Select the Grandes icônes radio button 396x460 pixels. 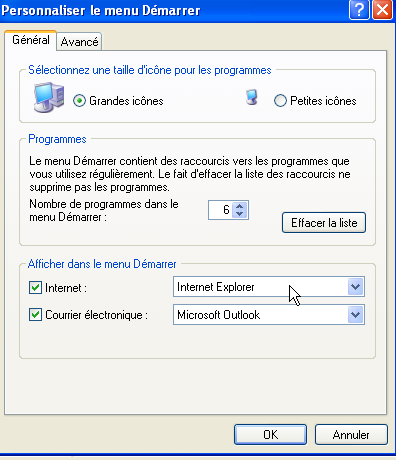(x=79, y=101)
